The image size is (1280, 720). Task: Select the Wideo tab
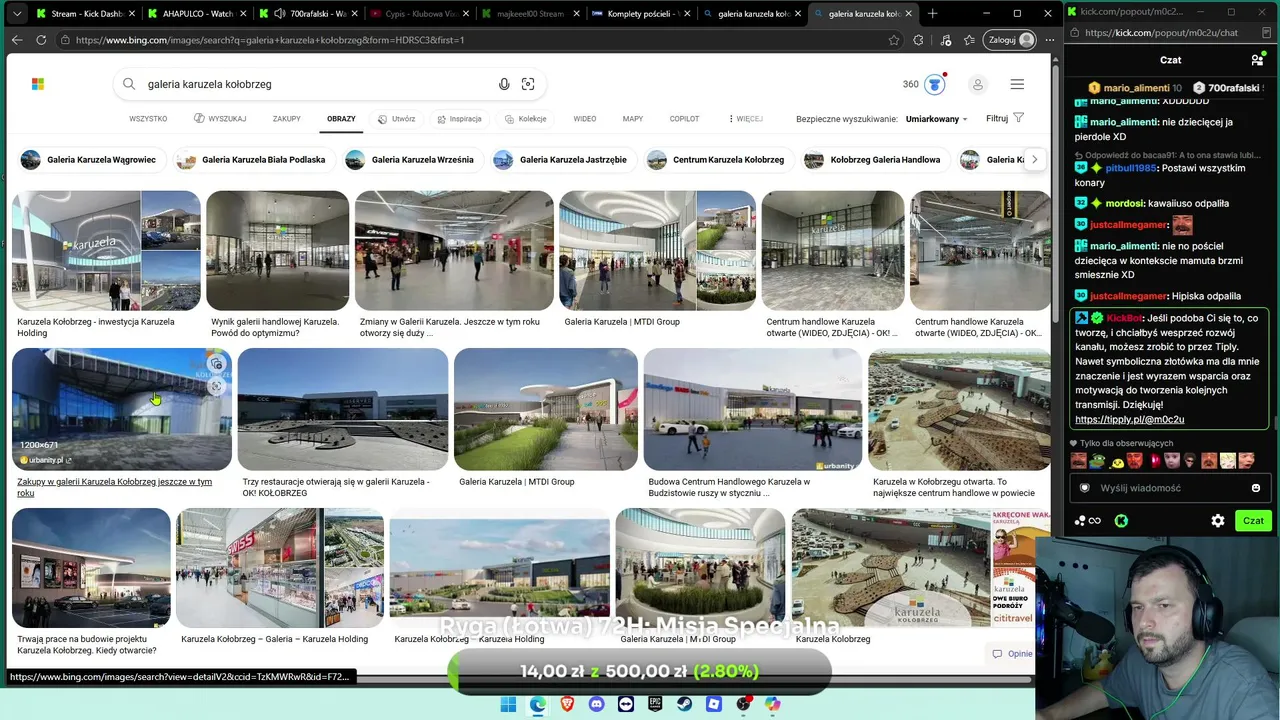tap(585, 119)
